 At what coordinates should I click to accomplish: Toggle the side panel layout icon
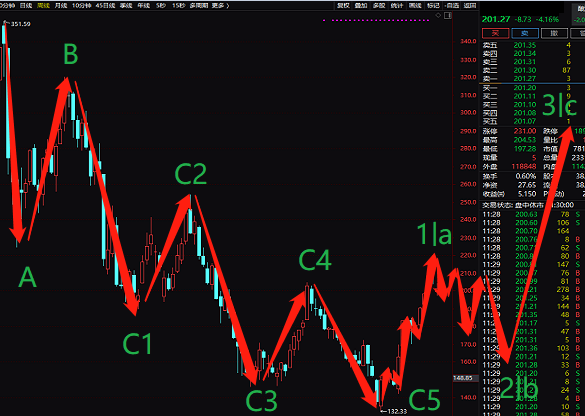448,15
